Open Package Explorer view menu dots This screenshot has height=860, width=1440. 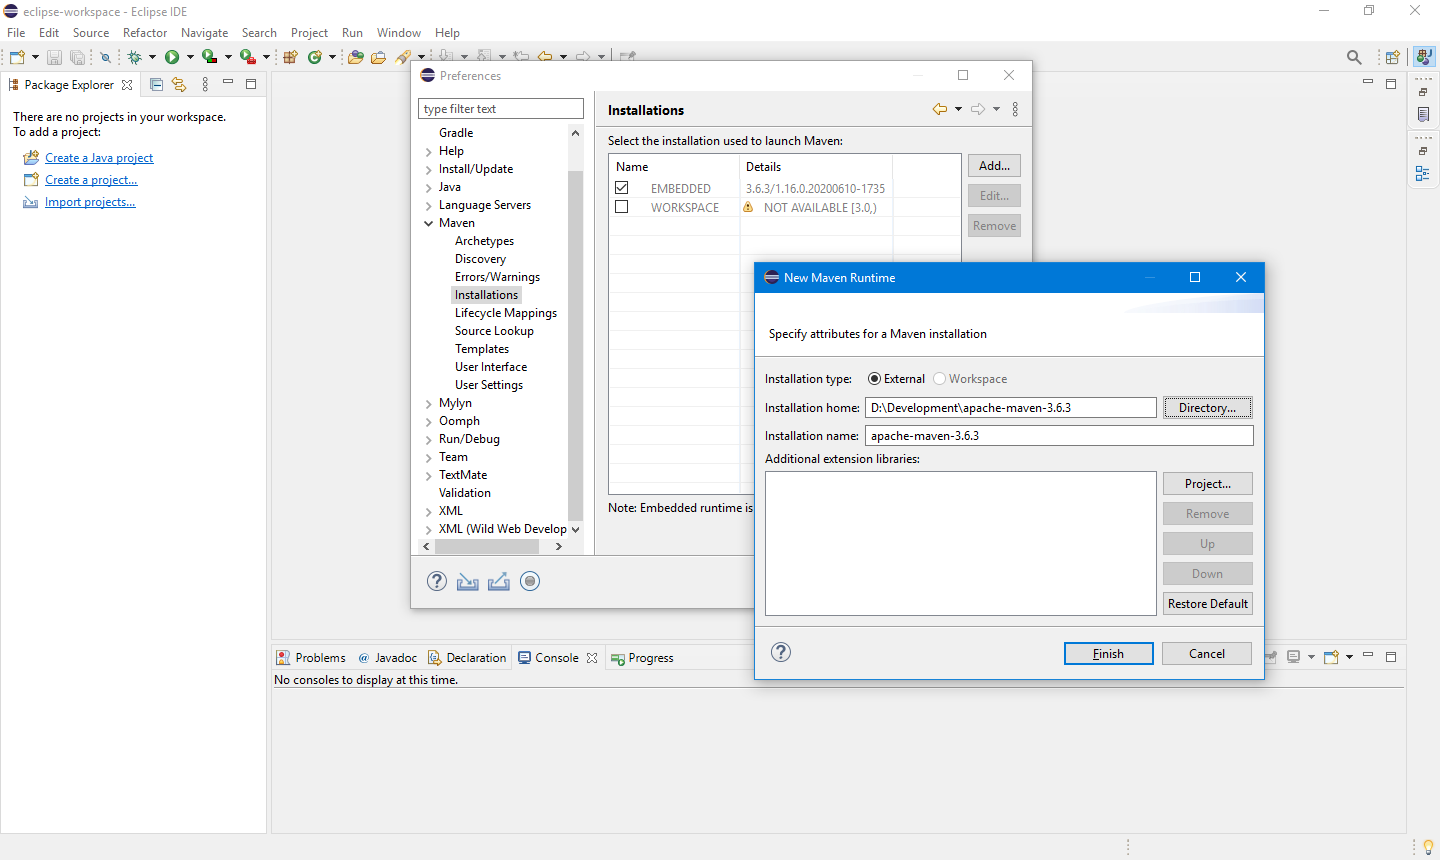205,85
